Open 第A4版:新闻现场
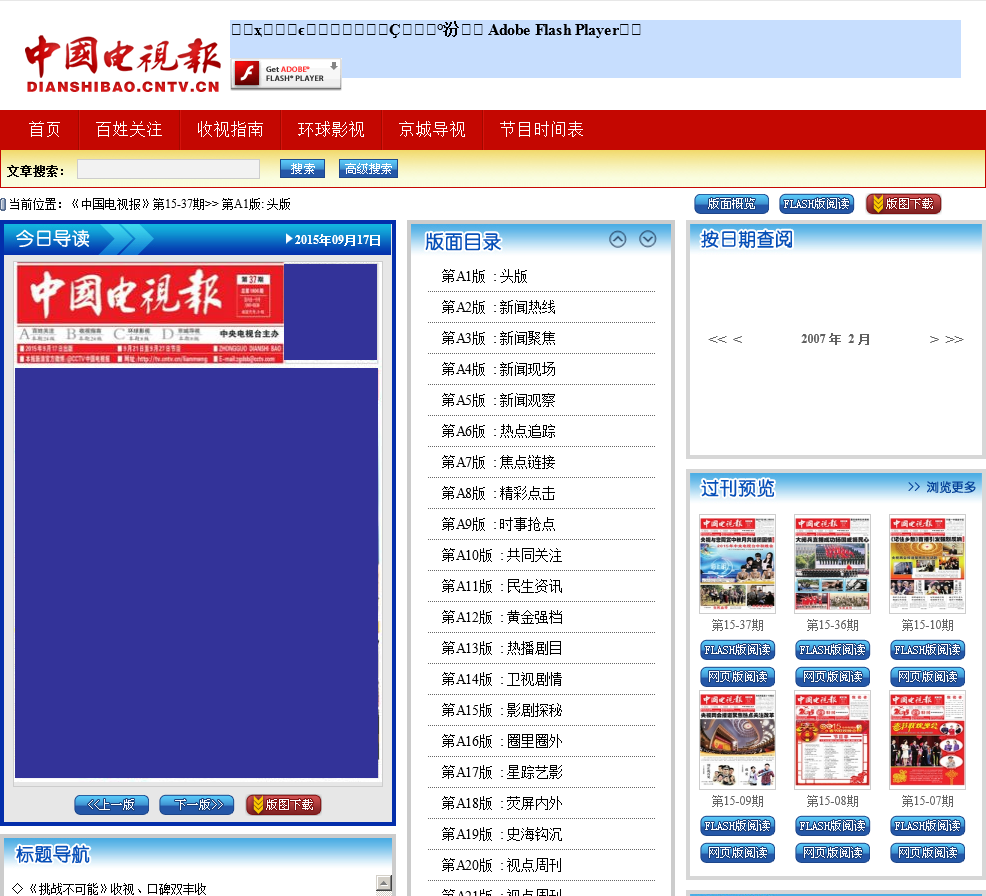The height and width of the screenshot is (896, 986). click(x=498, y=369)
